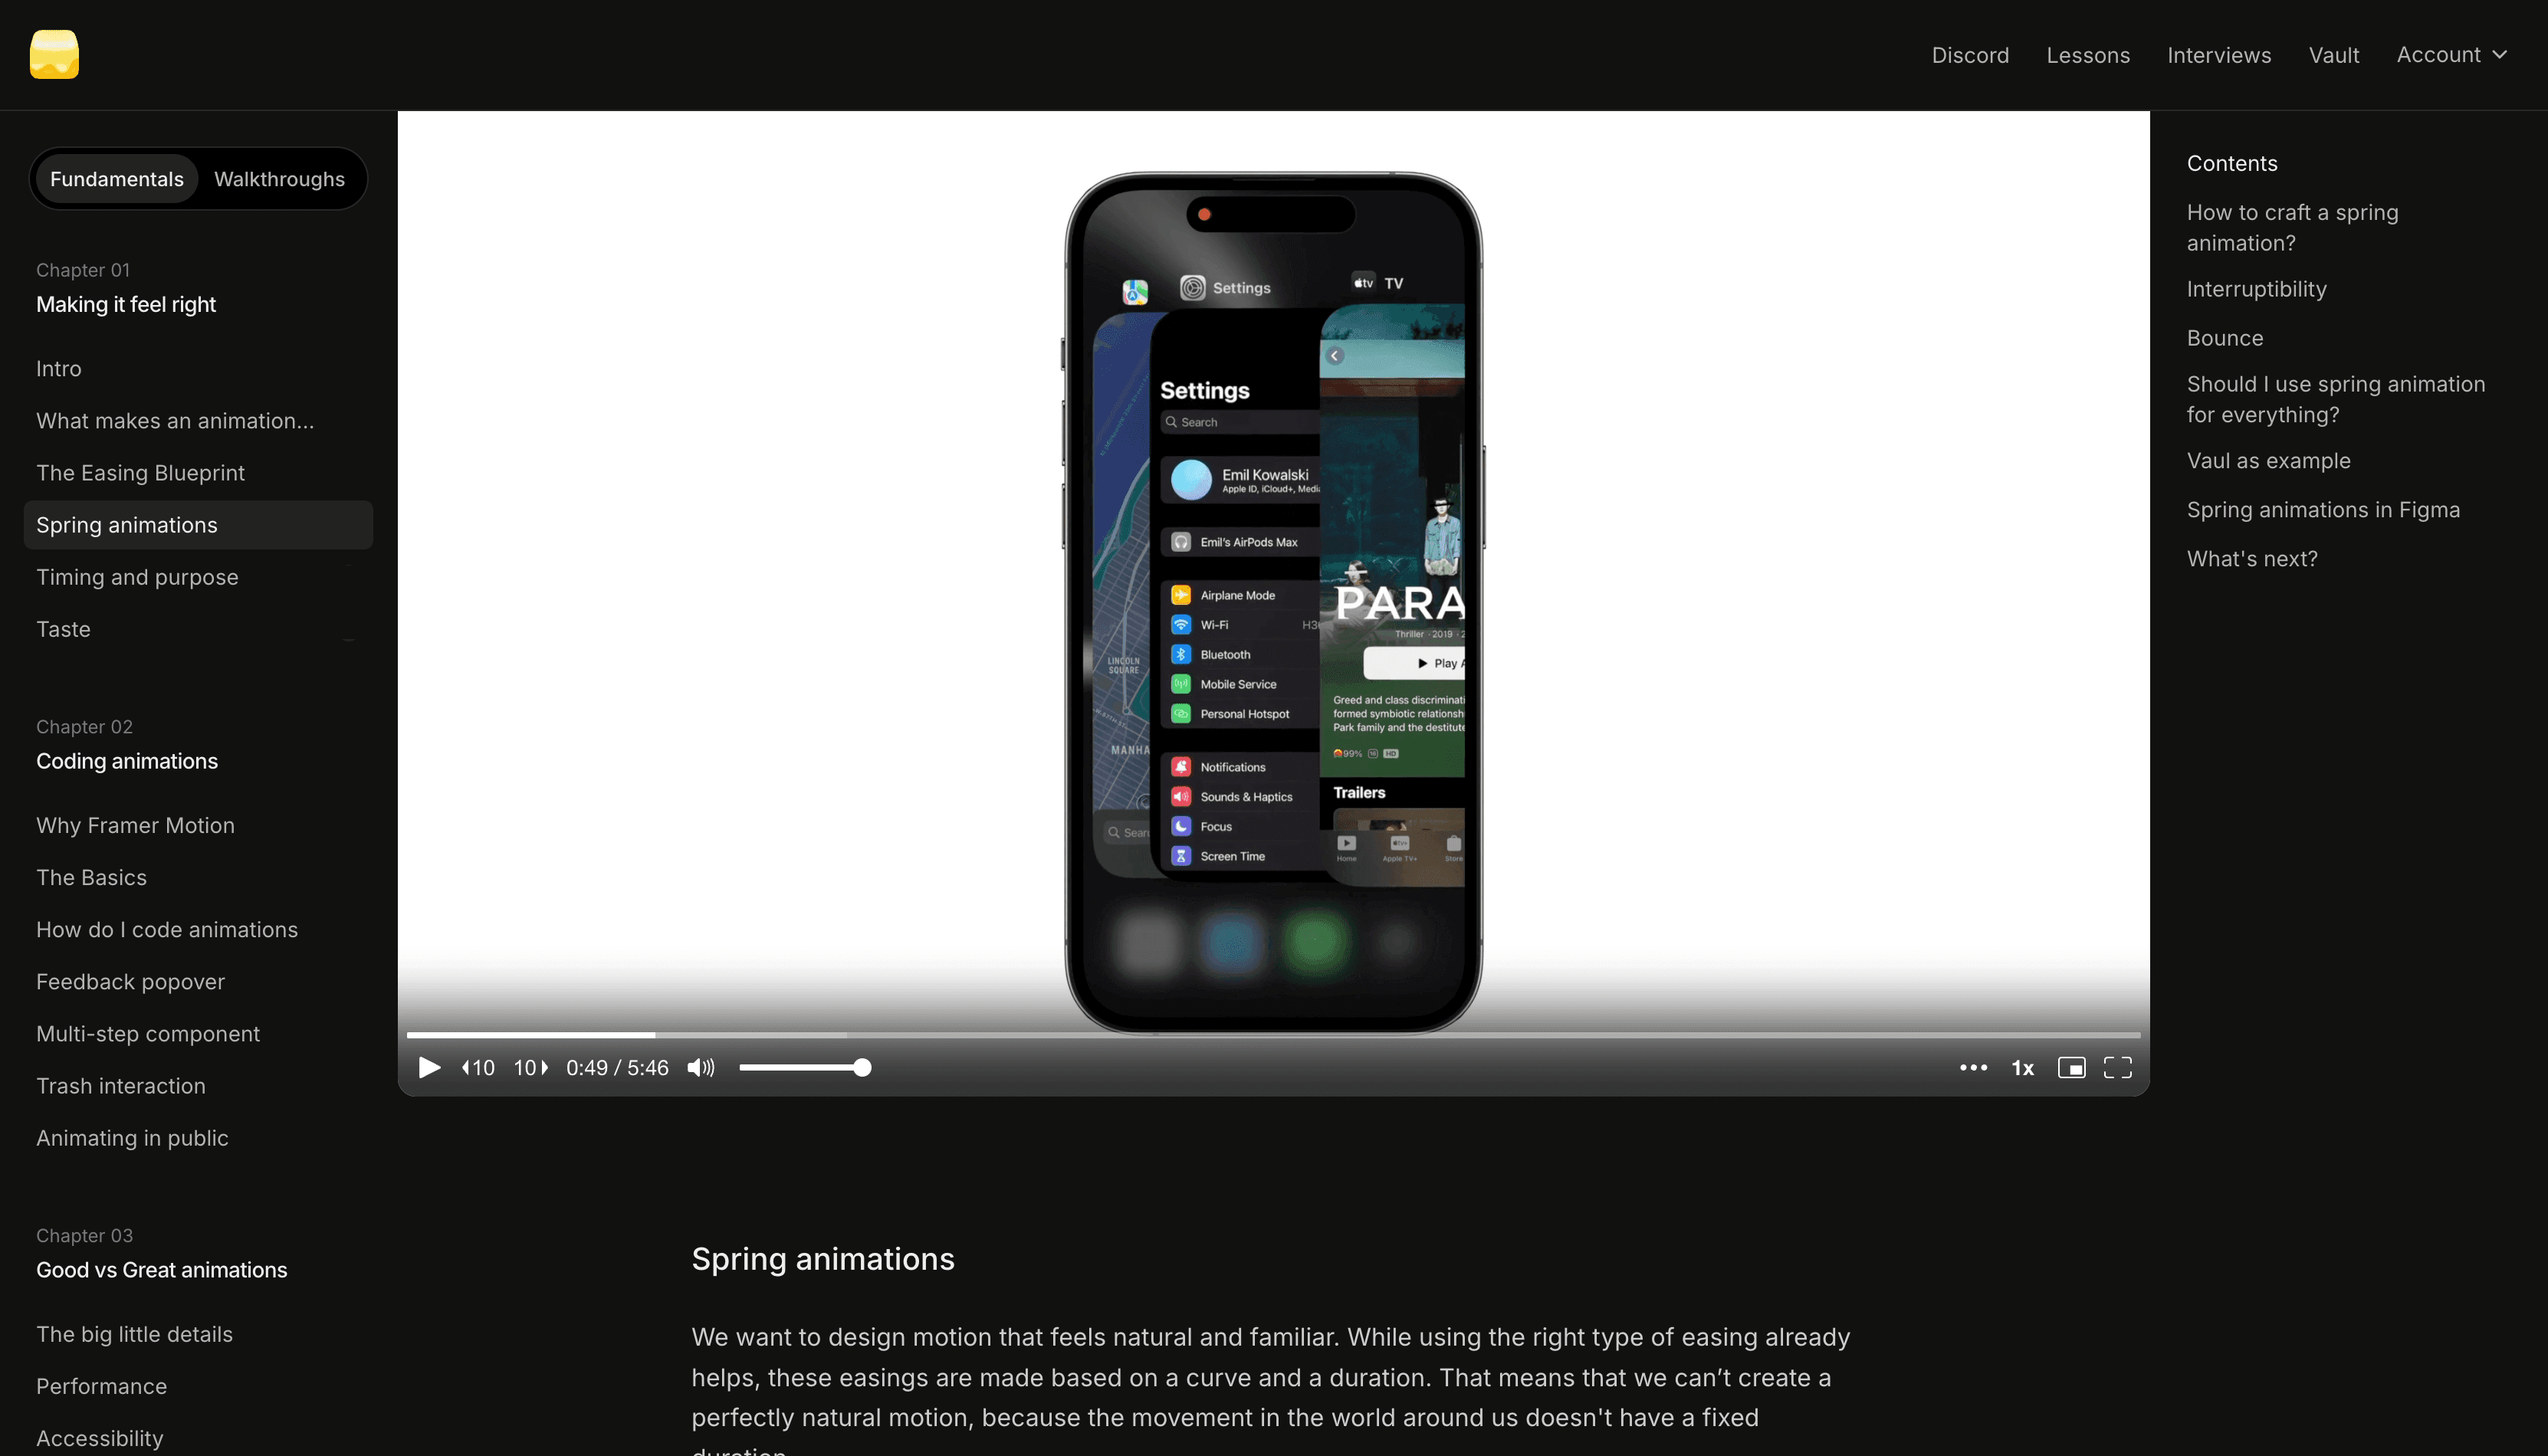The height and width of the screenshot is (1456, 2548).
Task: Drag the volume slider to adjust level
Action: [861, 1067]
